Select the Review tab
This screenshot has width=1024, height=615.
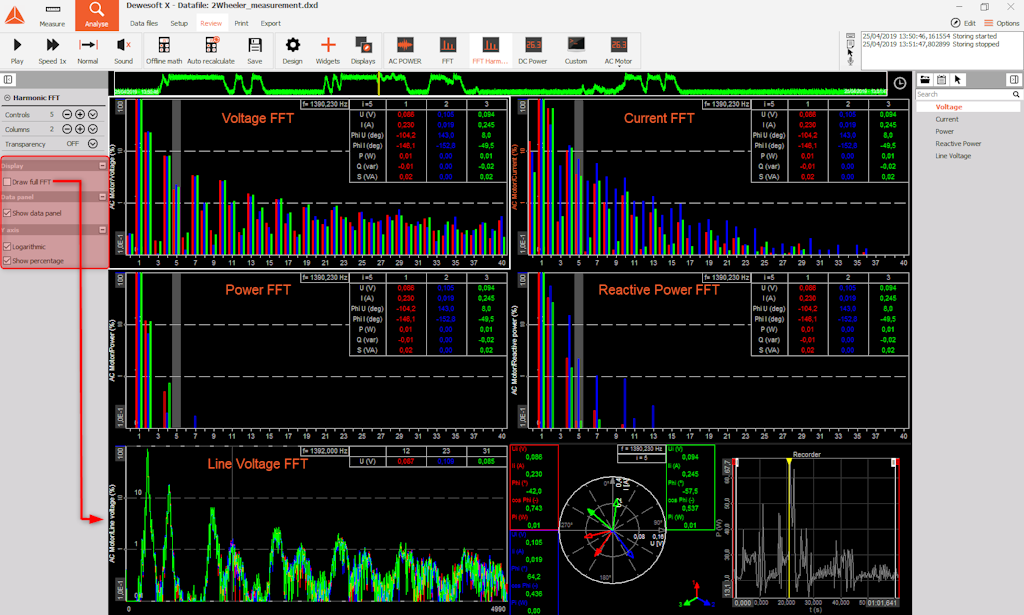211,24
